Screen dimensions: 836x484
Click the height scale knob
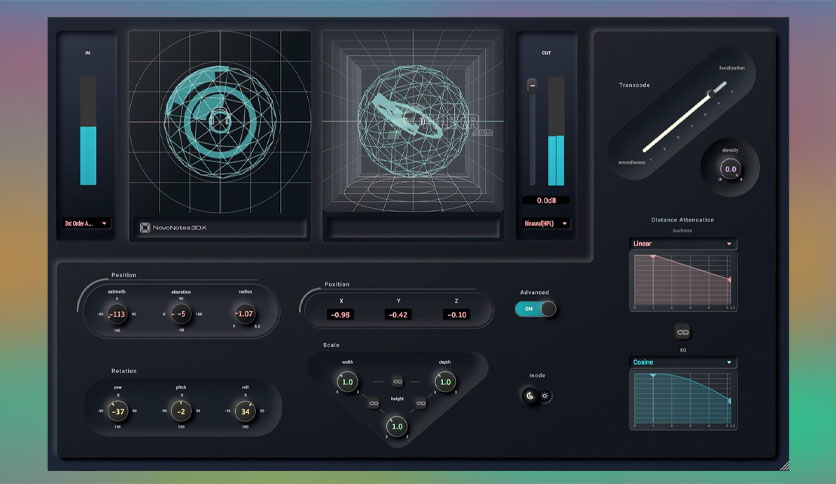click(x=397, y=426)
